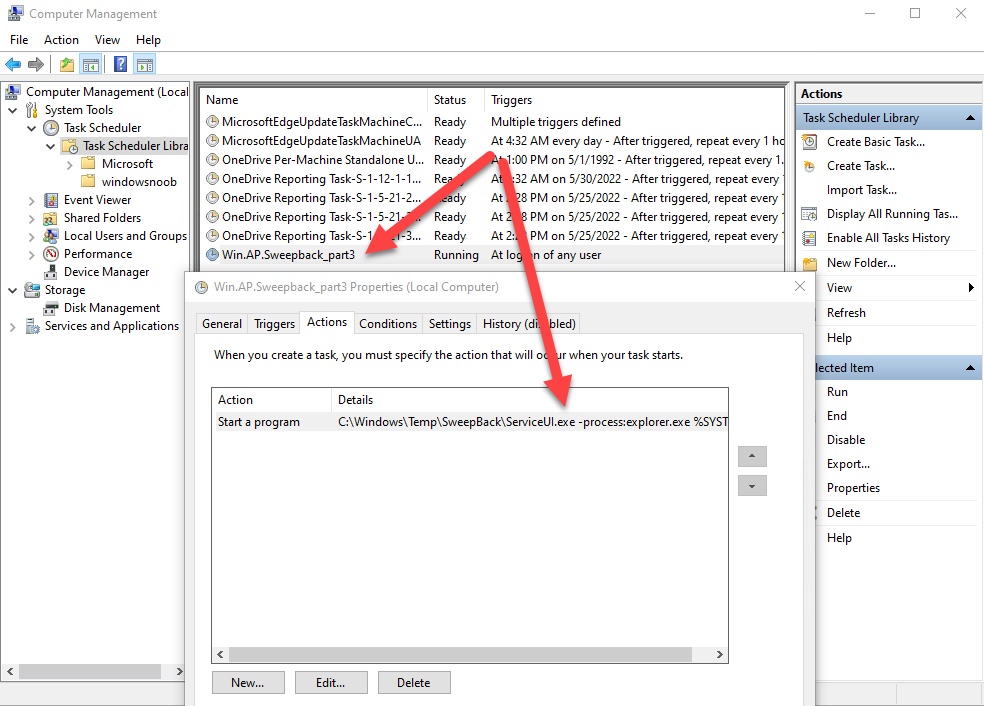Click the Display All Running Tasks icon

[810, 215]
